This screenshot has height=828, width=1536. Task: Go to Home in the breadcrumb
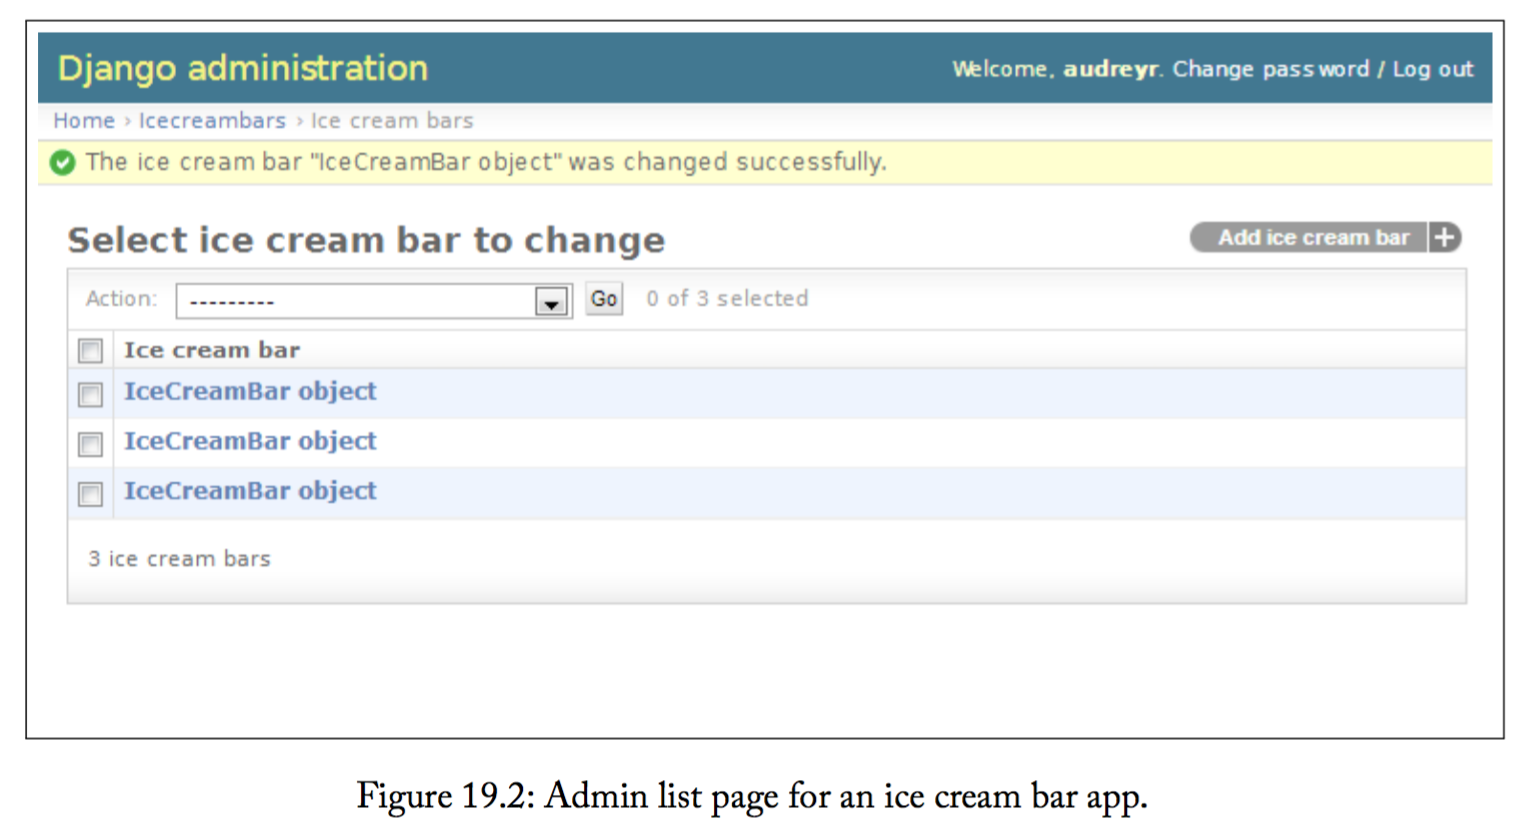(84, 121)
